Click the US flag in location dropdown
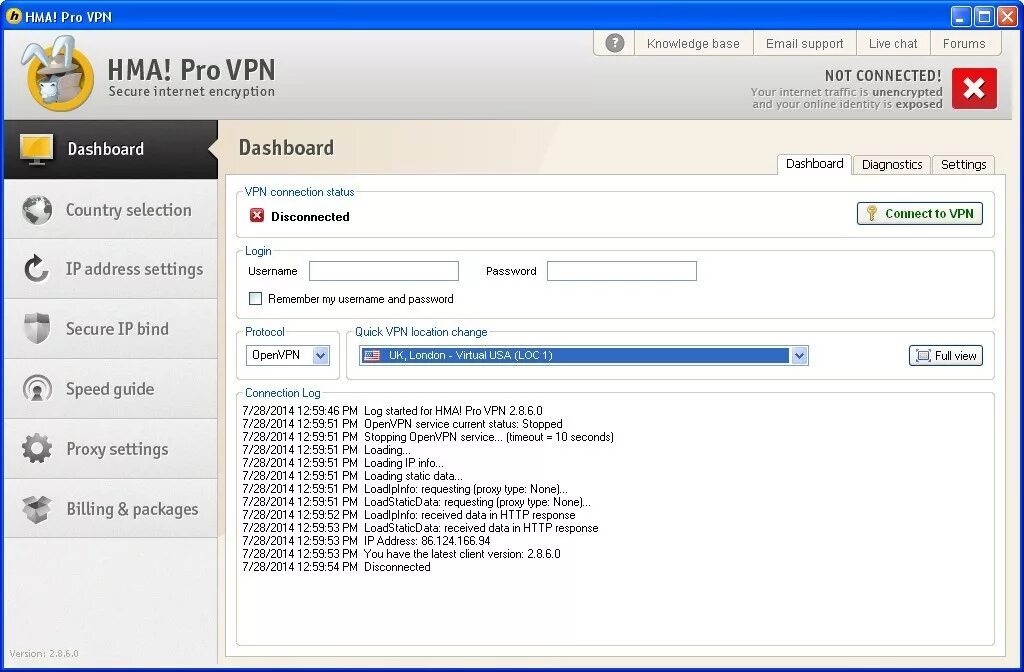1024x672 pixels. [x=372, y=355]
